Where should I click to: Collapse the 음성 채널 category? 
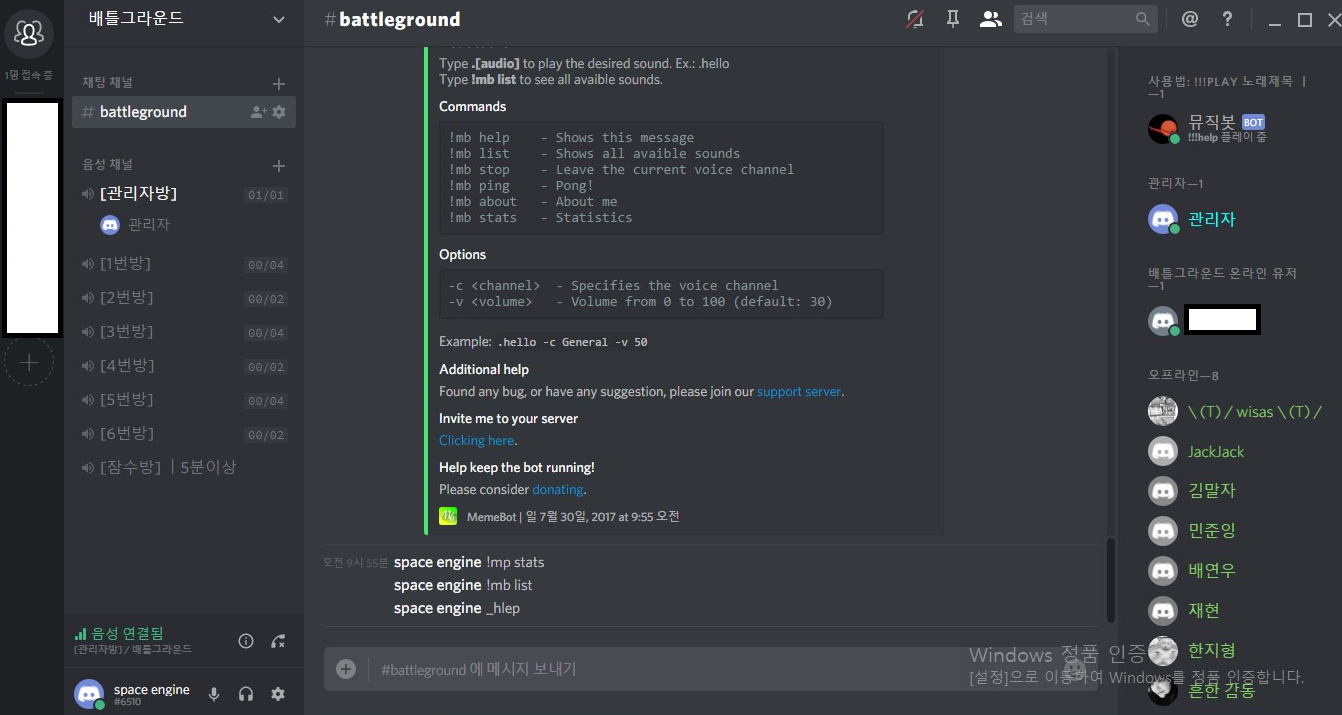(x=108, y=165)
